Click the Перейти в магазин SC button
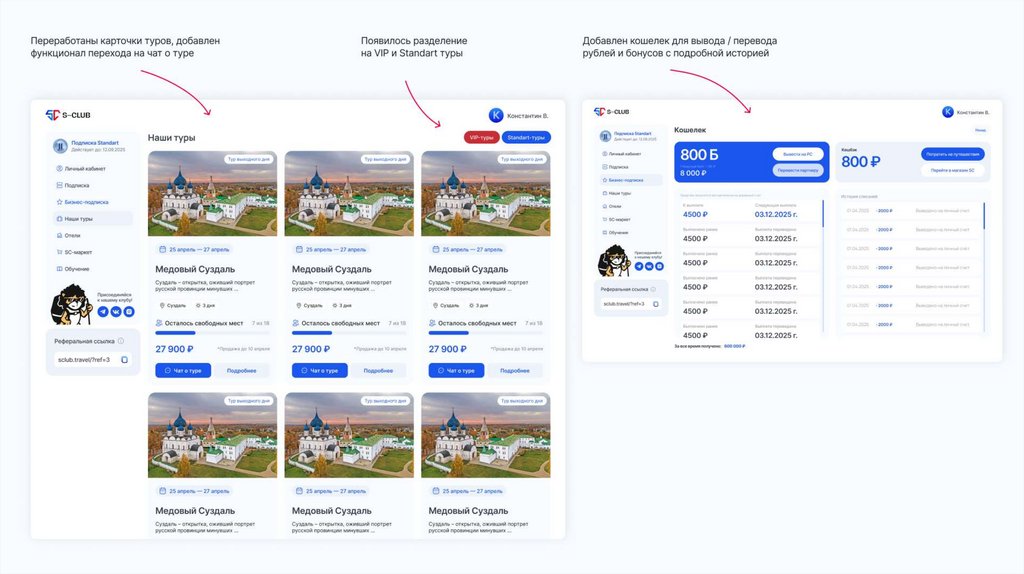This screenshot has width=1024, height=574. 953,170
